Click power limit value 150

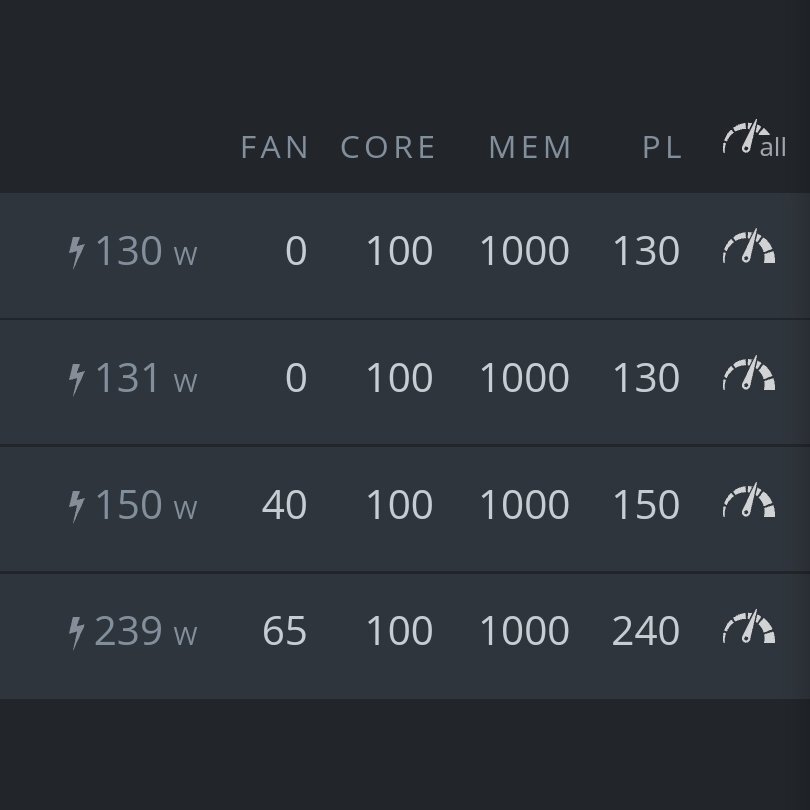tap(646, 504)
